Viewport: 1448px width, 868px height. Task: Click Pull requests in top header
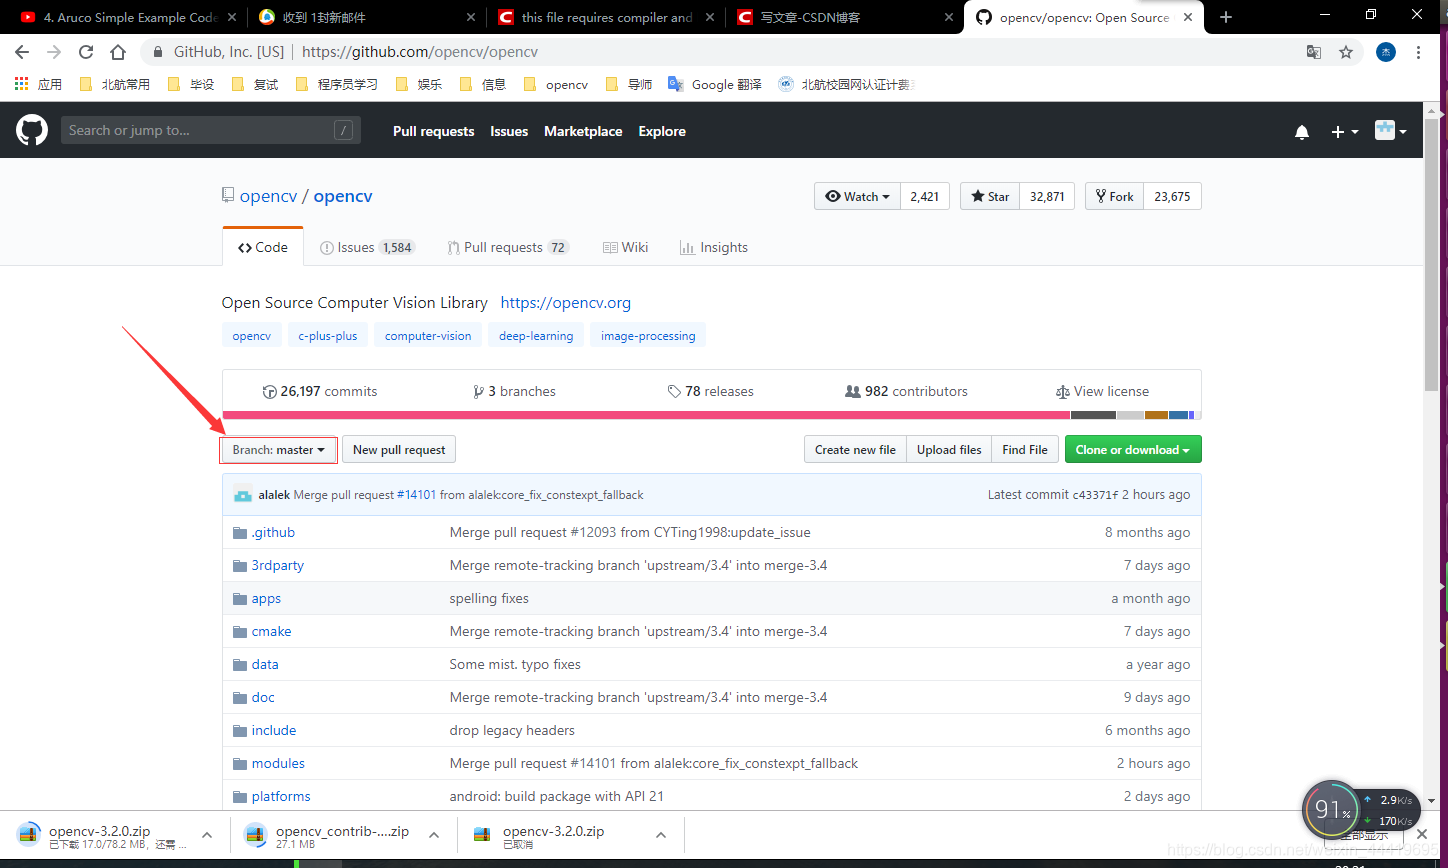pyautogui.click(x=434, y=131)
